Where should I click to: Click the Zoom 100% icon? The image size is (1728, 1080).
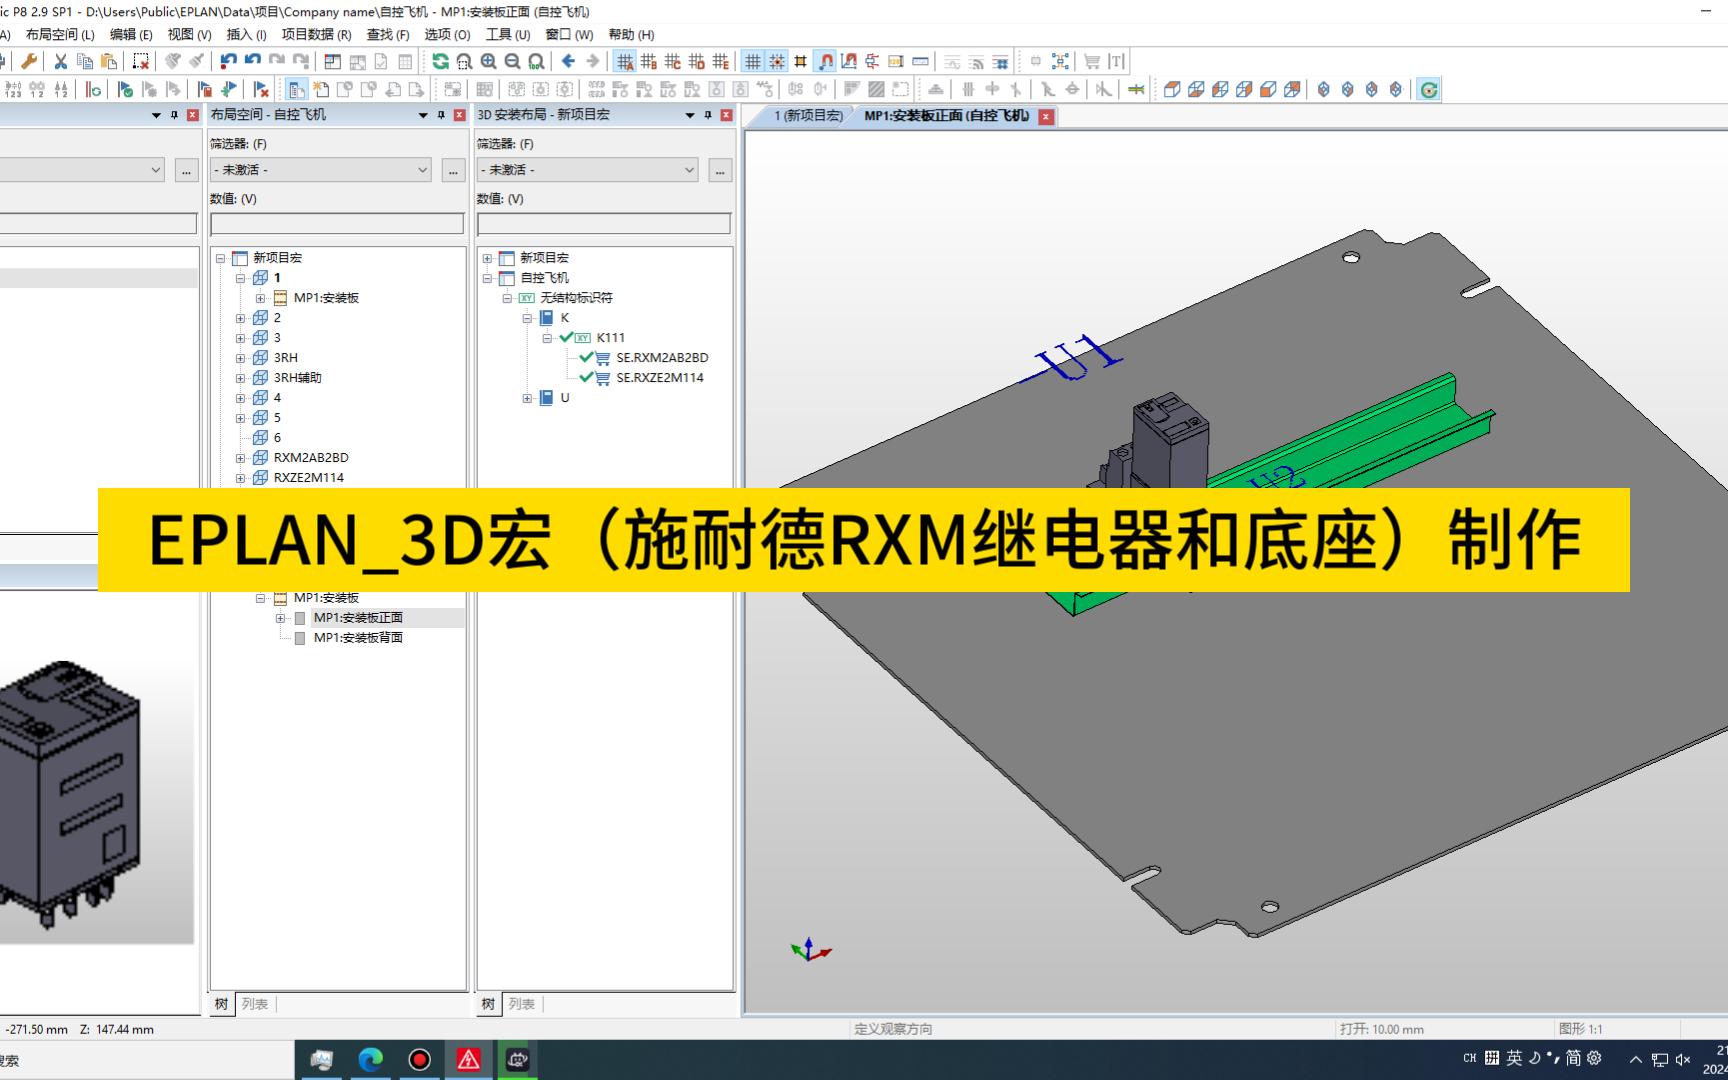point(536,61)
